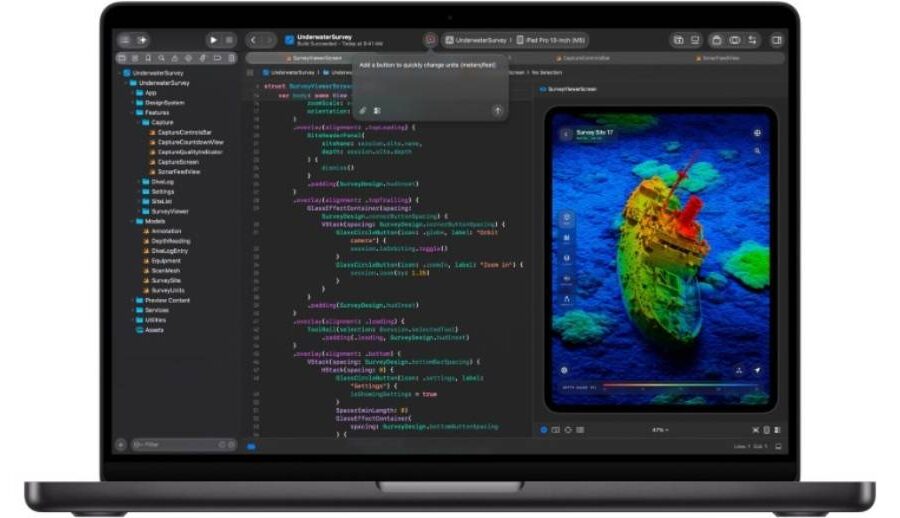Show the Issue navigator
This screenshot has width=900, height=518.
175,58
